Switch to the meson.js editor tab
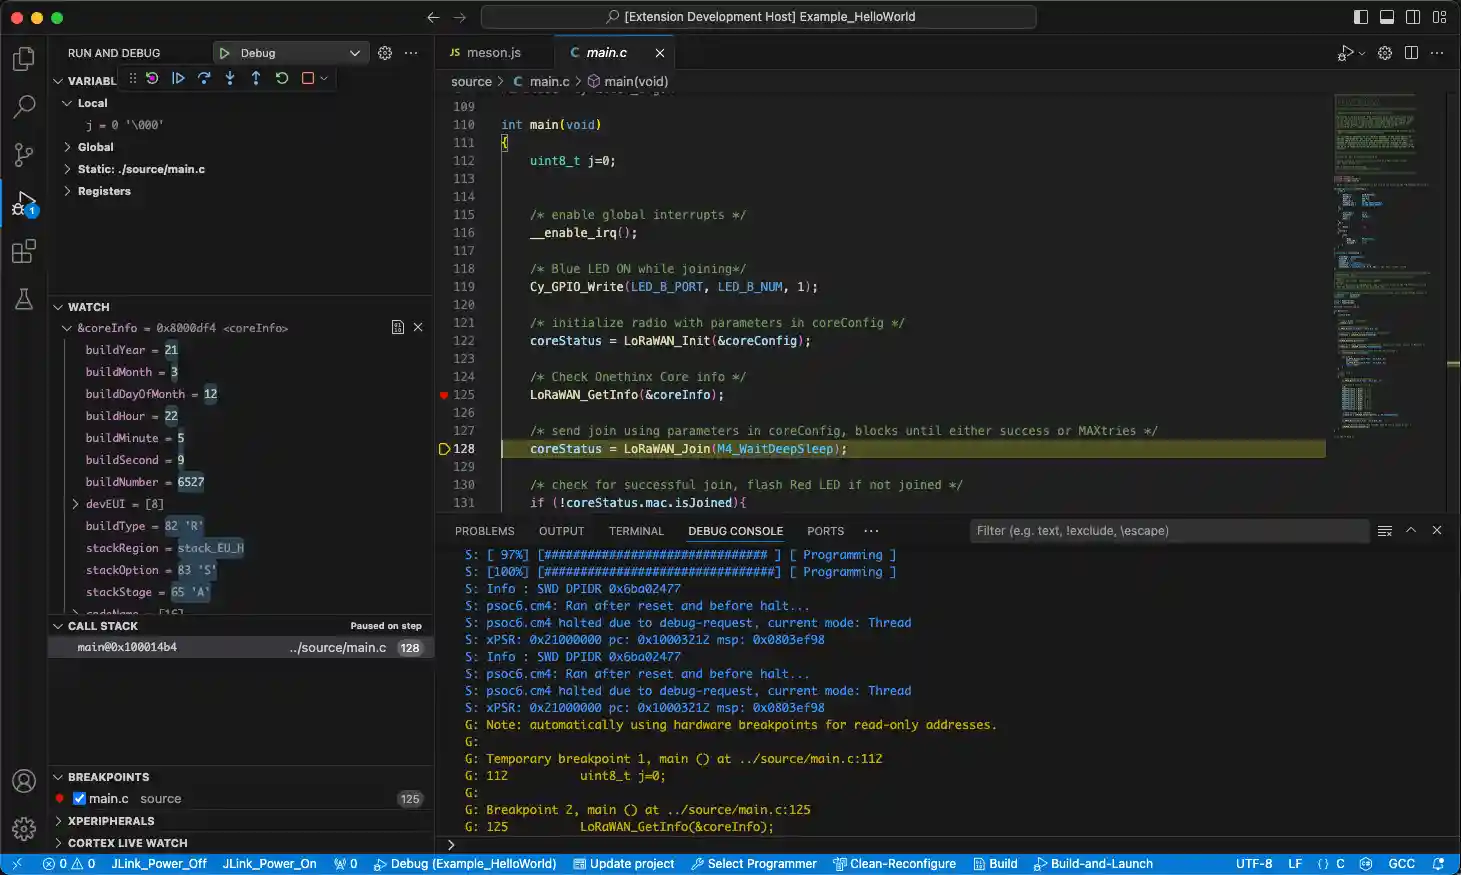The height and width of the screenshot is (875, 1461). point(494,52)
